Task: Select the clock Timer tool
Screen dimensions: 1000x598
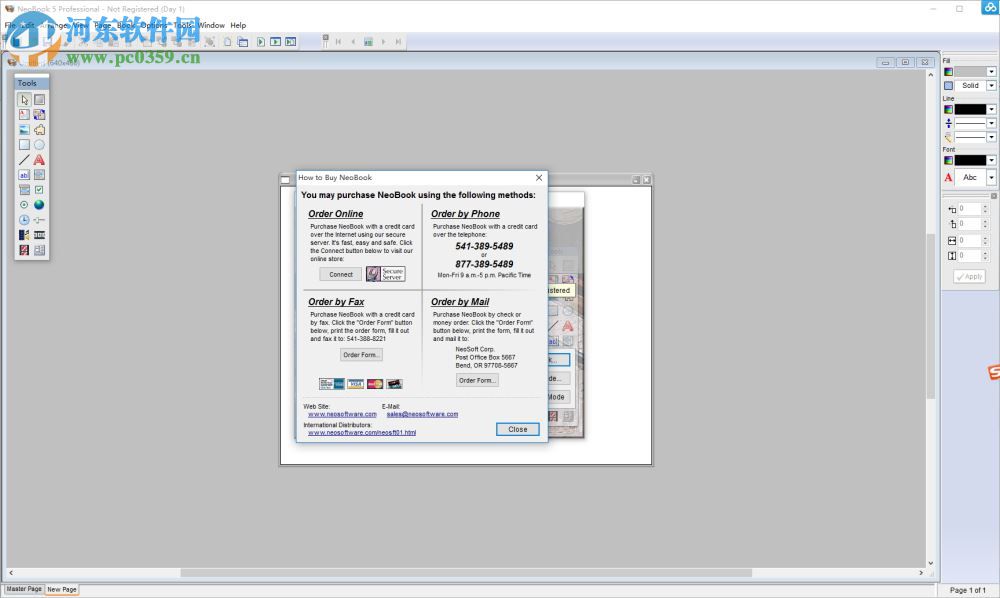Action: (24, 220)
